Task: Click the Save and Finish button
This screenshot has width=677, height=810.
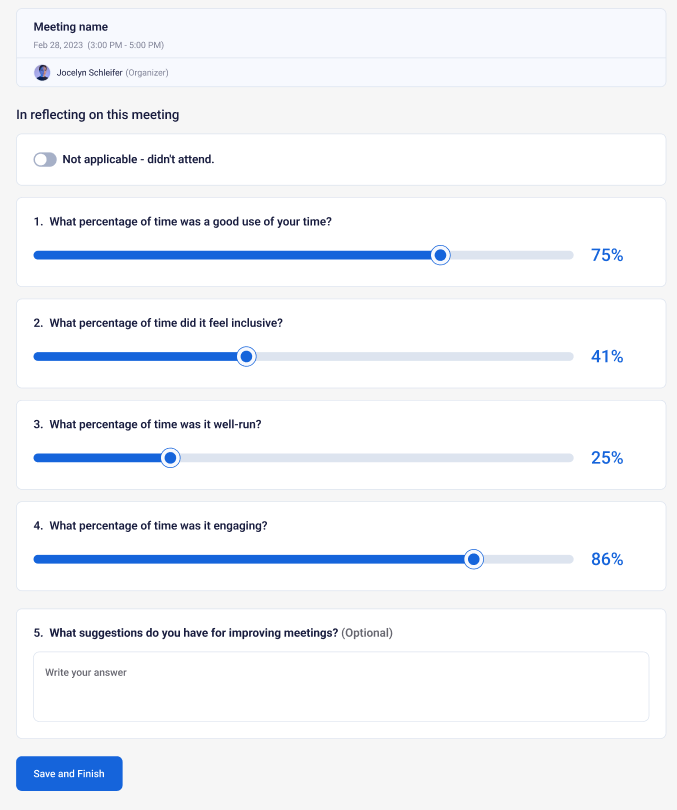Action: pyautogui.click(x=69, y=773)
